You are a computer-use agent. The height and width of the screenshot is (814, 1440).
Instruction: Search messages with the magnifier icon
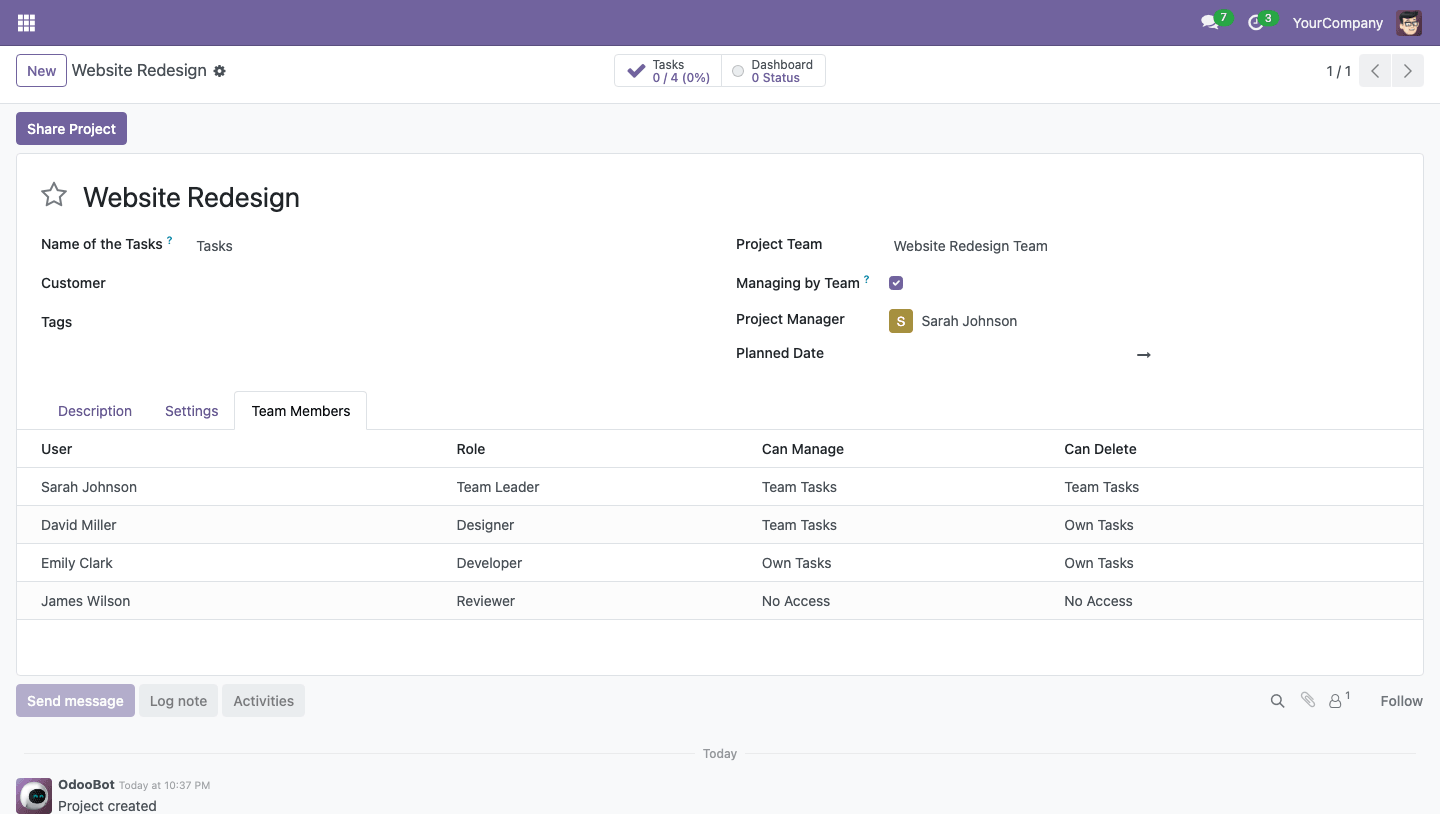tap(1277, 701)
